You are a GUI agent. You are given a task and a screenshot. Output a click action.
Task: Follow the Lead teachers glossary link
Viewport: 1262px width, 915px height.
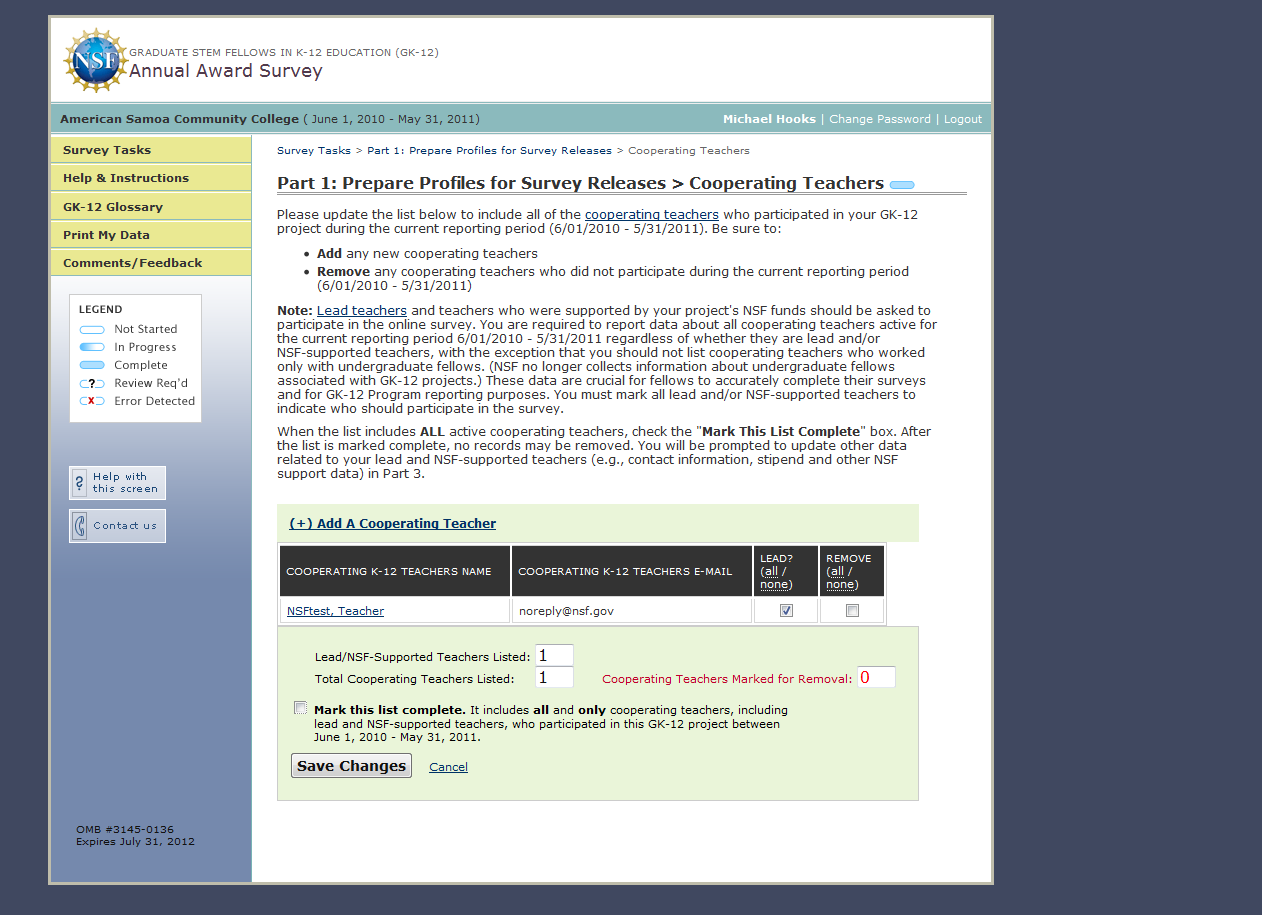362,311
